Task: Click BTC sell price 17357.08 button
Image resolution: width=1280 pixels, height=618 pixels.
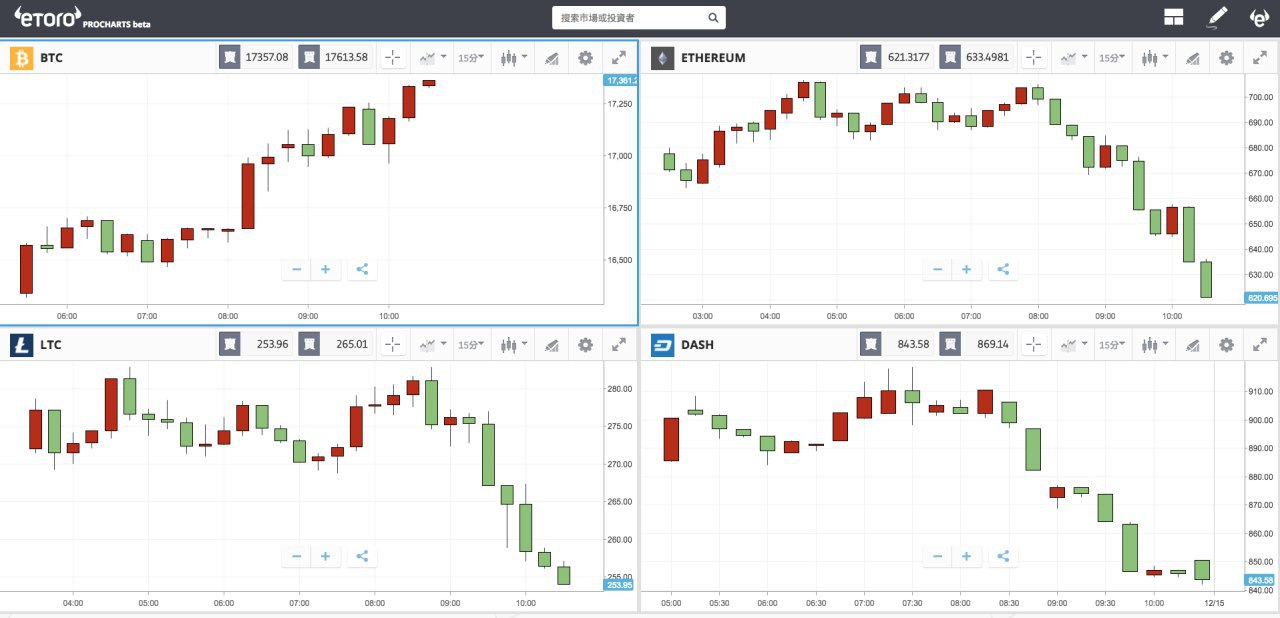Action: (x=256, y=58)
